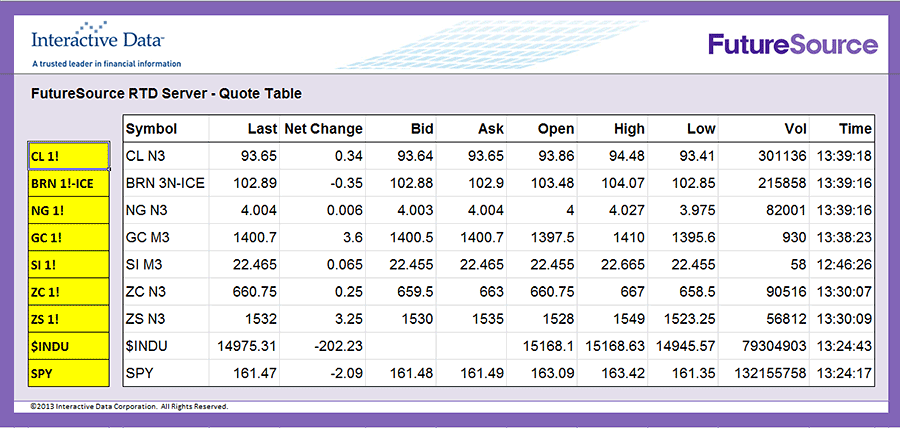The width and height of the screenshot is (900, 428).
Task: Click the GC 1! symbol cell
Action: coord(68,238)
